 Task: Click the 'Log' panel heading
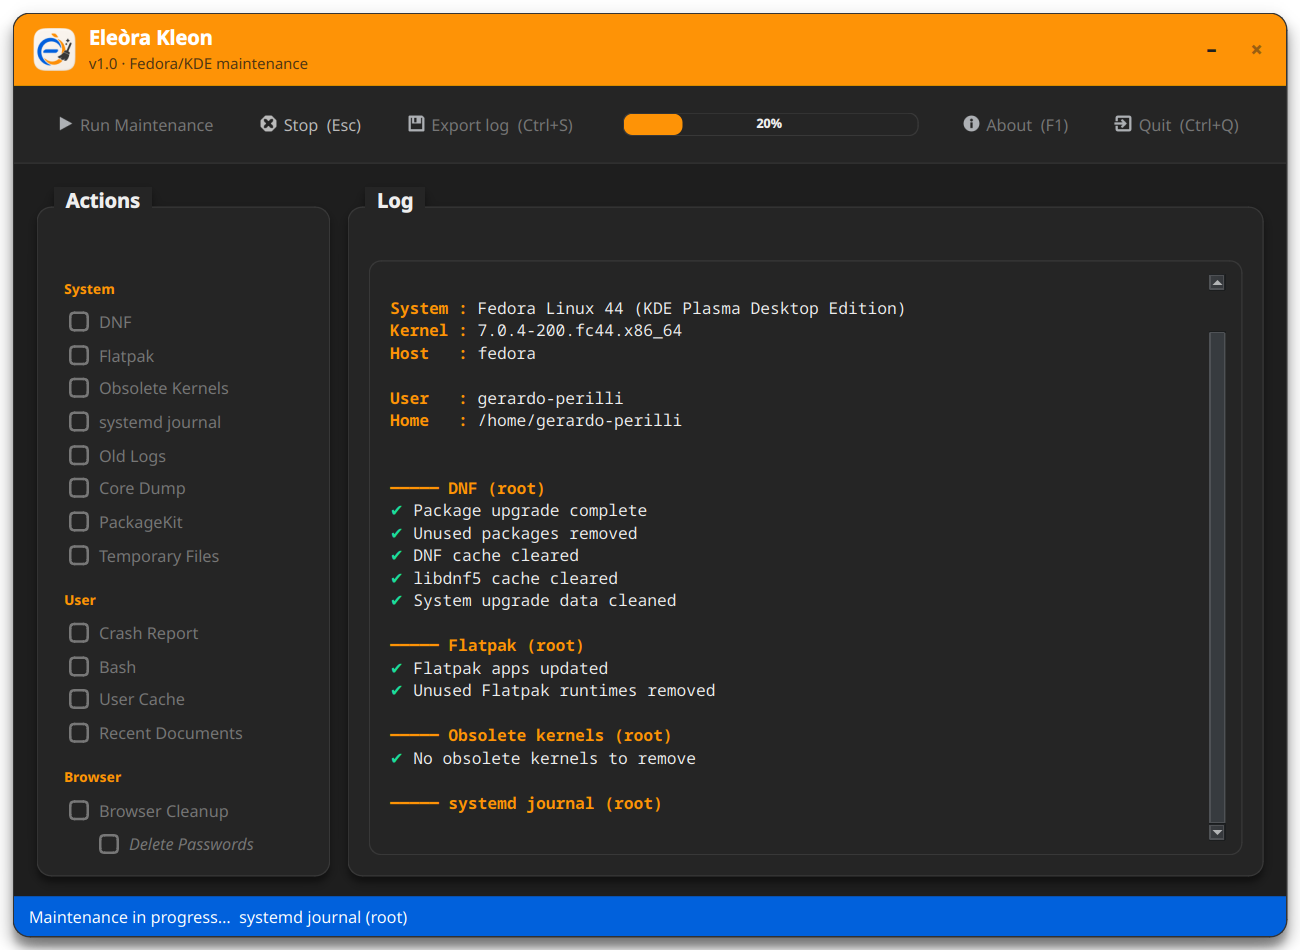(x=395, y=201)
